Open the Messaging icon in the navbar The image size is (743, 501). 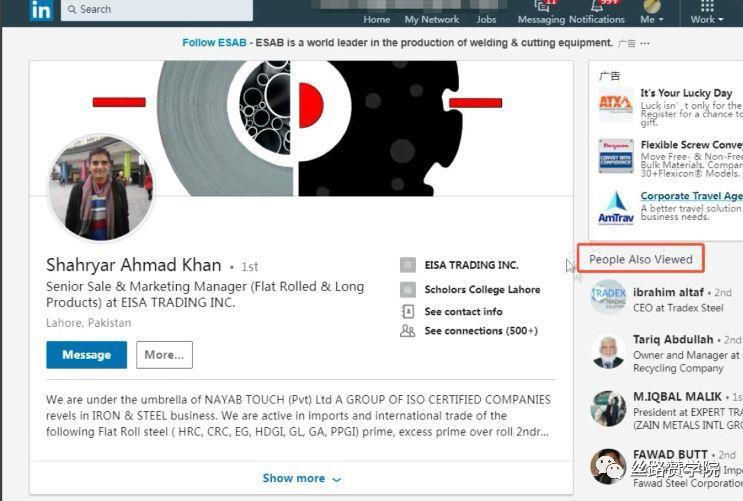pos(541,6)
